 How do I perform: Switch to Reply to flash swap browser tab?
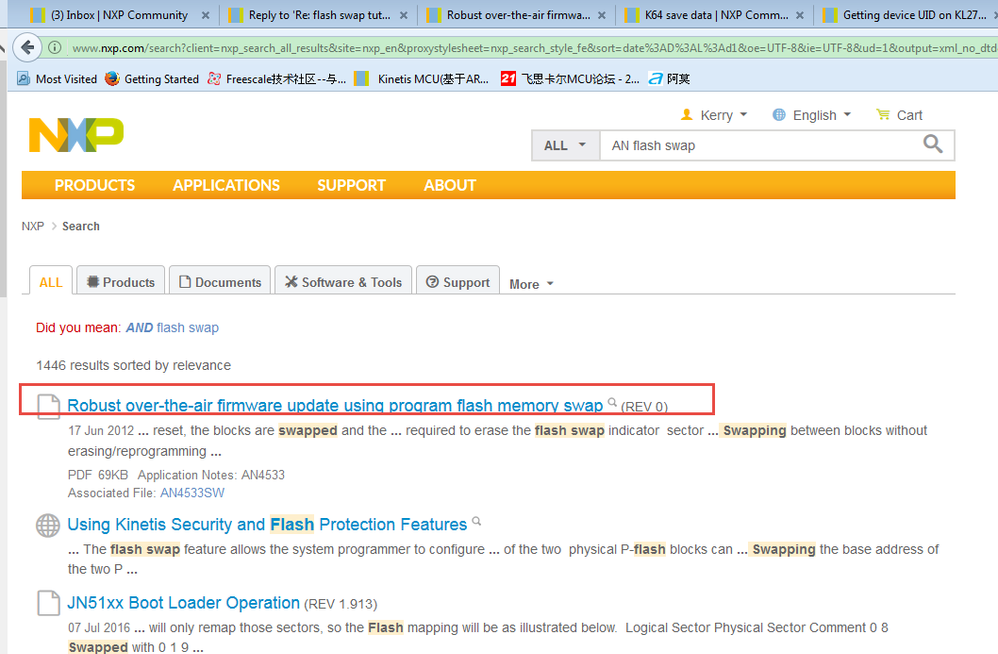click(318, 15)
